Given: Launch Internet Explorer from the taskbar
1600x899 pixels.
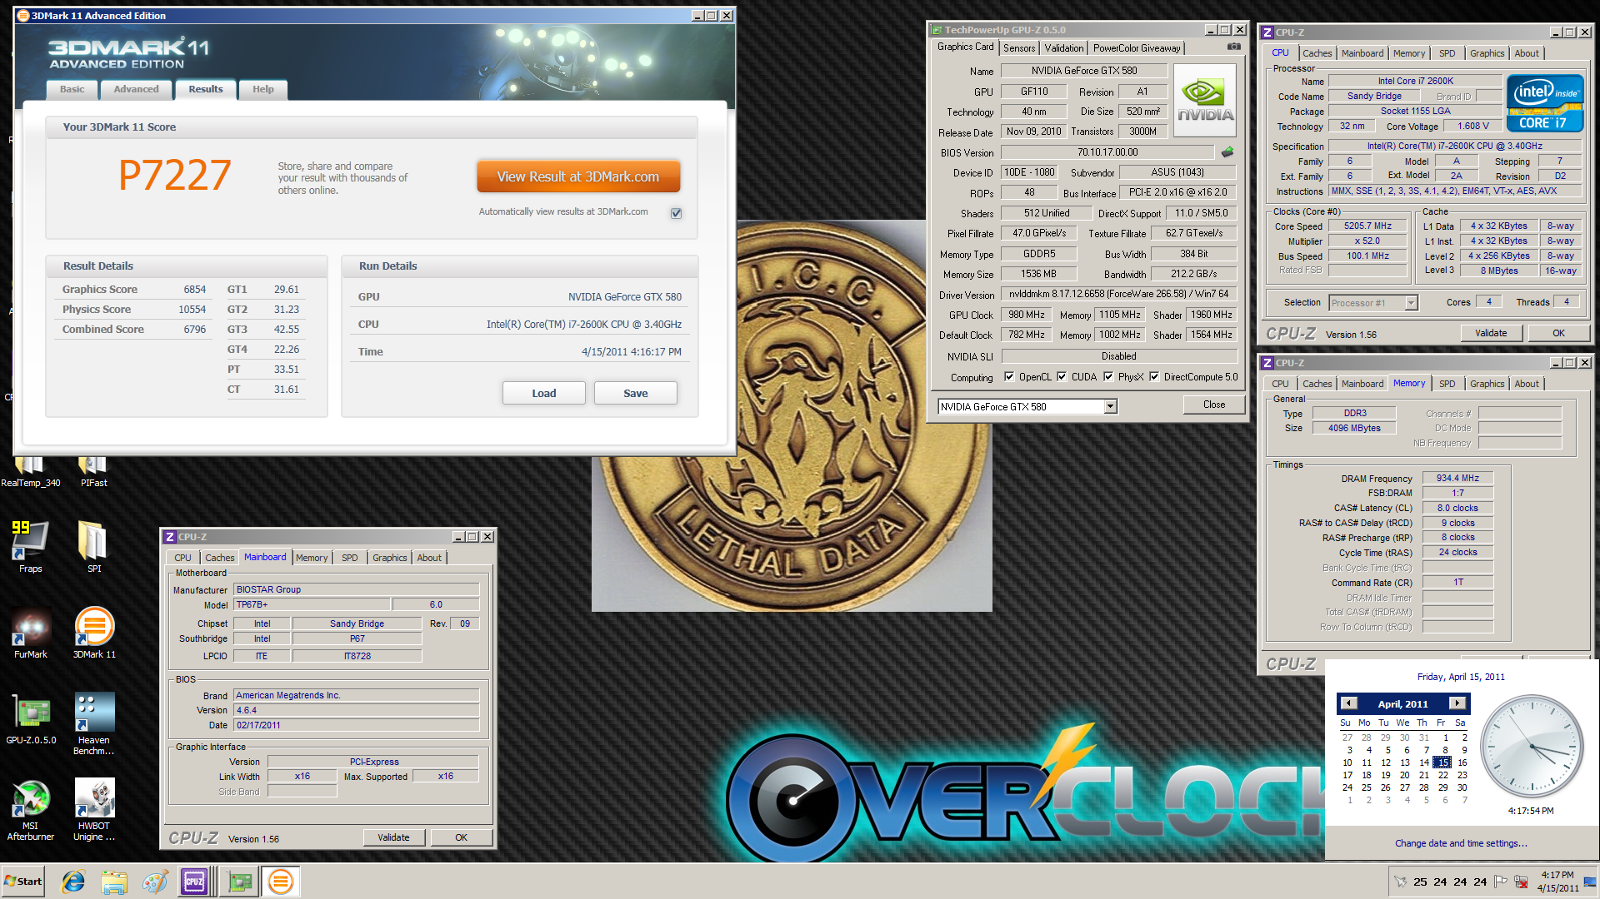Looking at the screenshot, I should pyautogui.click(x=73, y=881).
